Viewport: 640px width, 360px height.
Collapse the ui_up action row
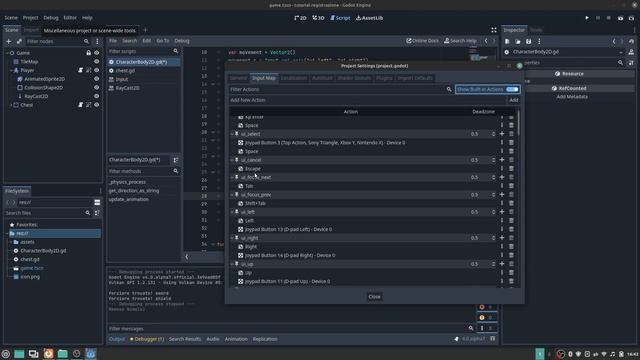pyautogui.click(x=232, y=264)
